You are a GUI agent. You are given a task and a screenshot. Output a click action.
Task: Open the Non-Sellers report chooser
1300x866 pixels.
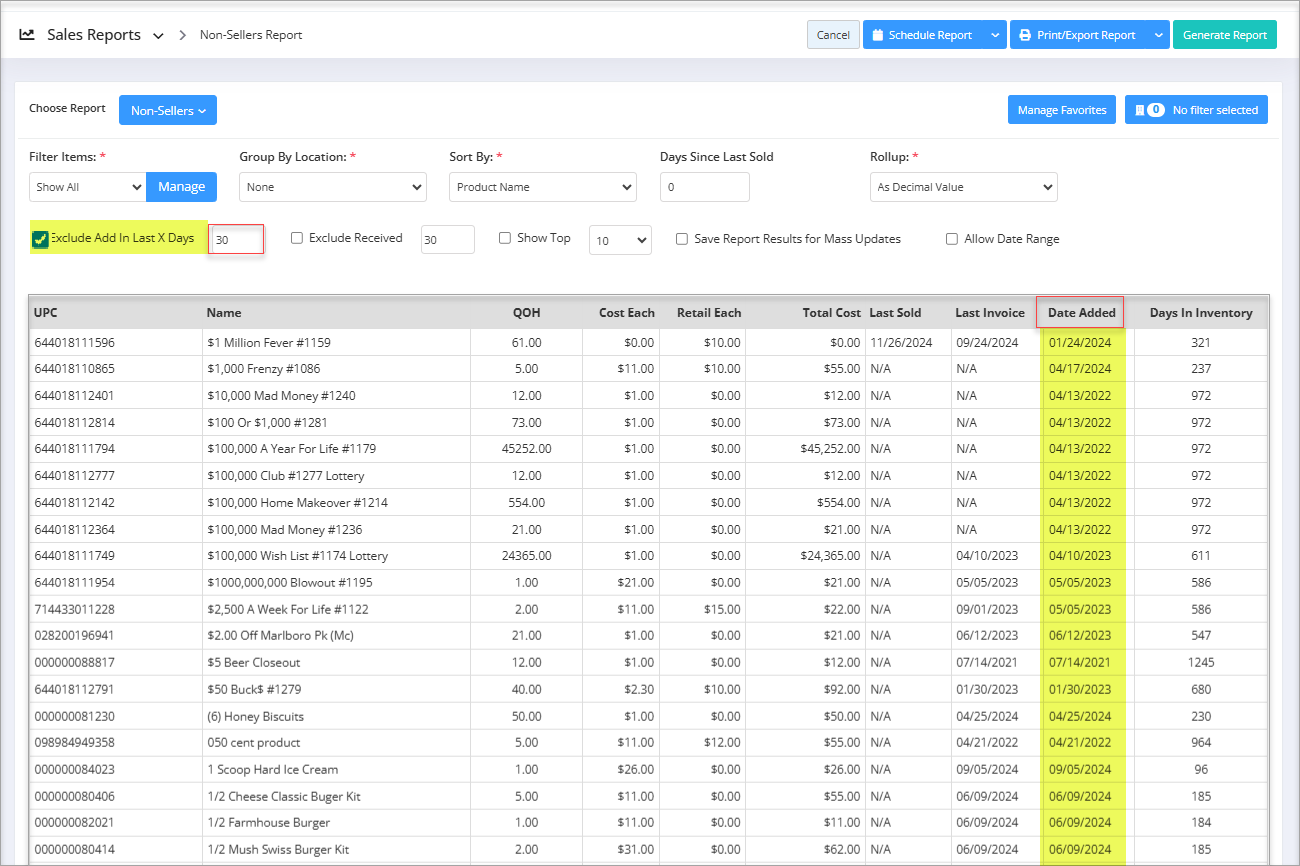point(167,110)
